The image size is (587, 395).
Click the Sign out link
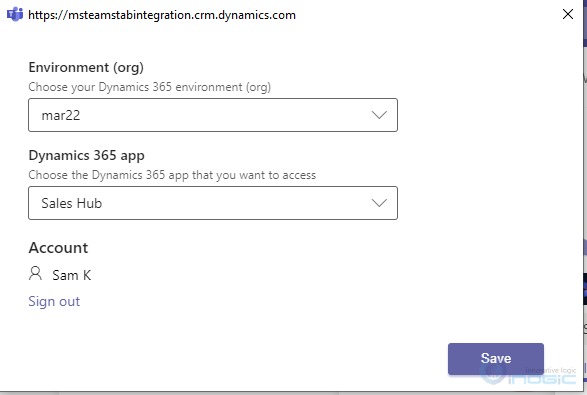54,301
